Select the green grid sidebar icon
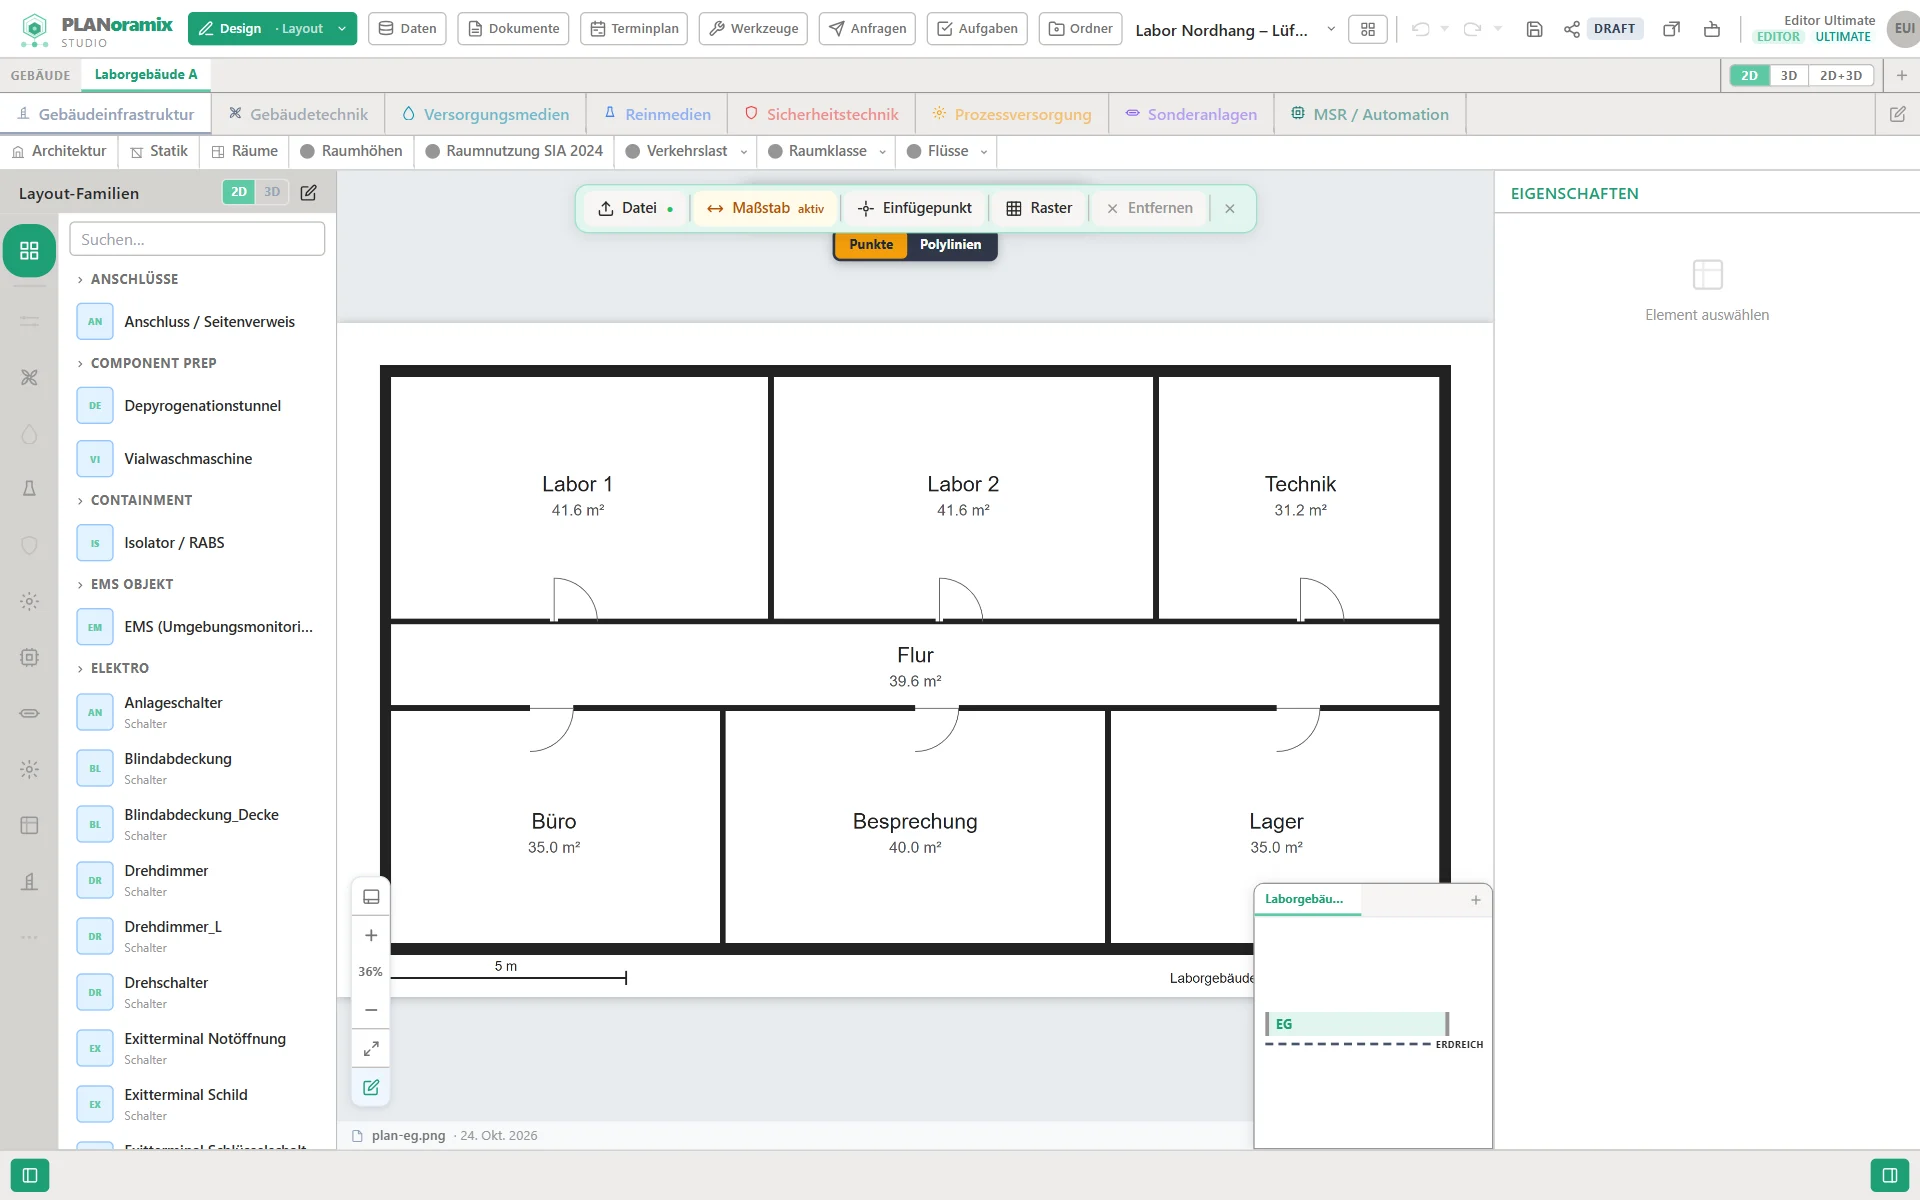This screenshot has width=1920, height=1200. coord(29,250)
